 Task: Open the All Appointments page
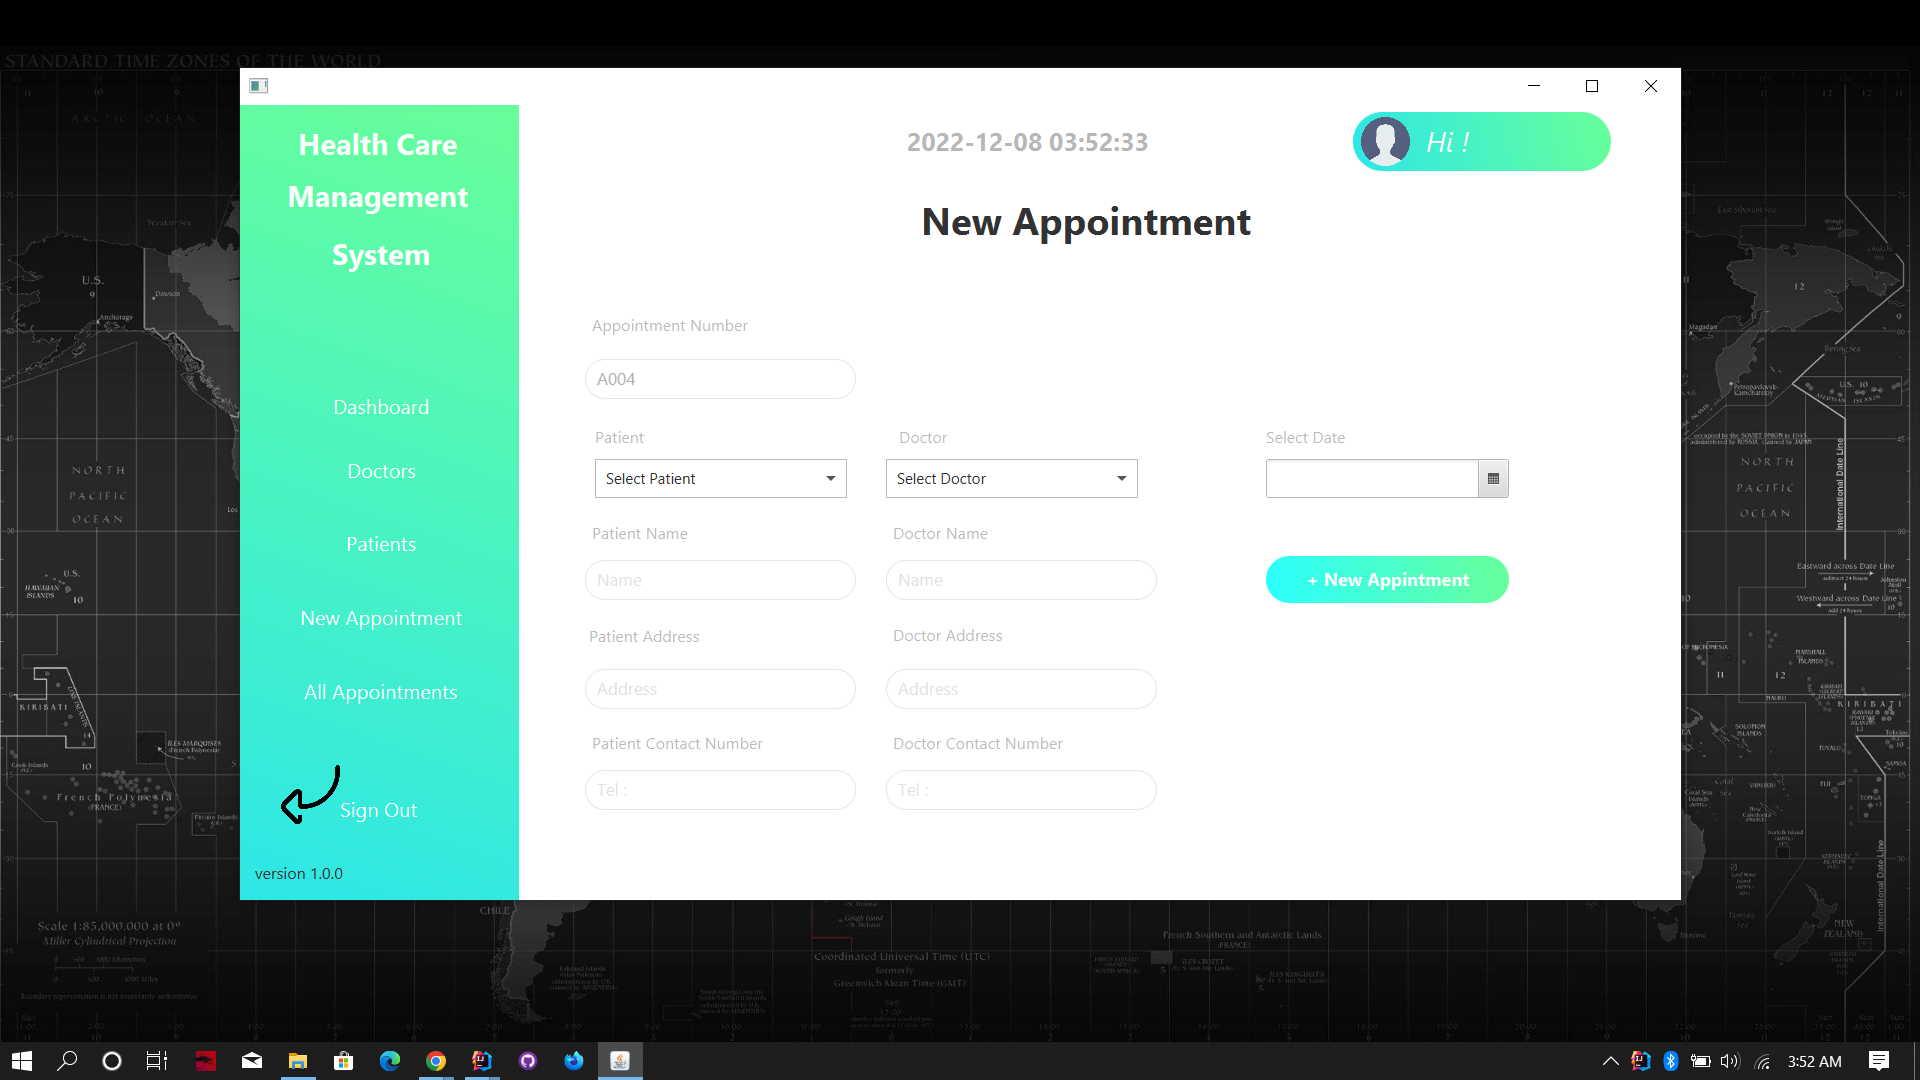pyautogui.click(x=380, y=691)
